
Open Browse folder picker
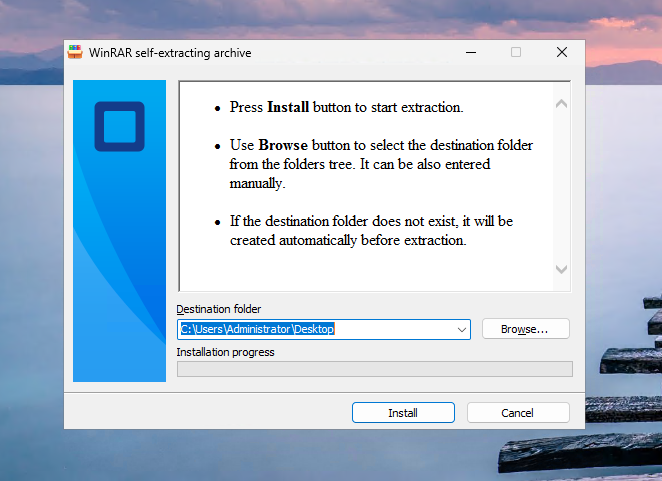pos(526,329)
